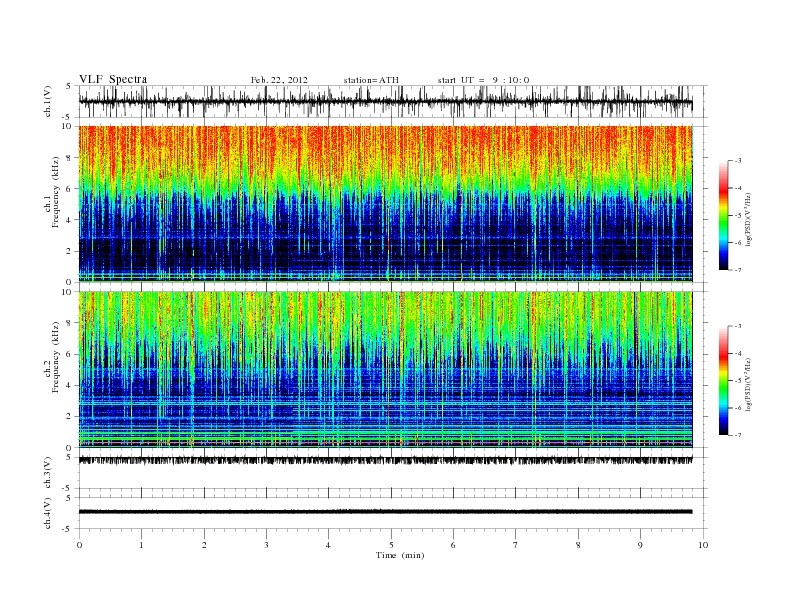Click the time axis tick label "5"

click(x=391, y=545)
